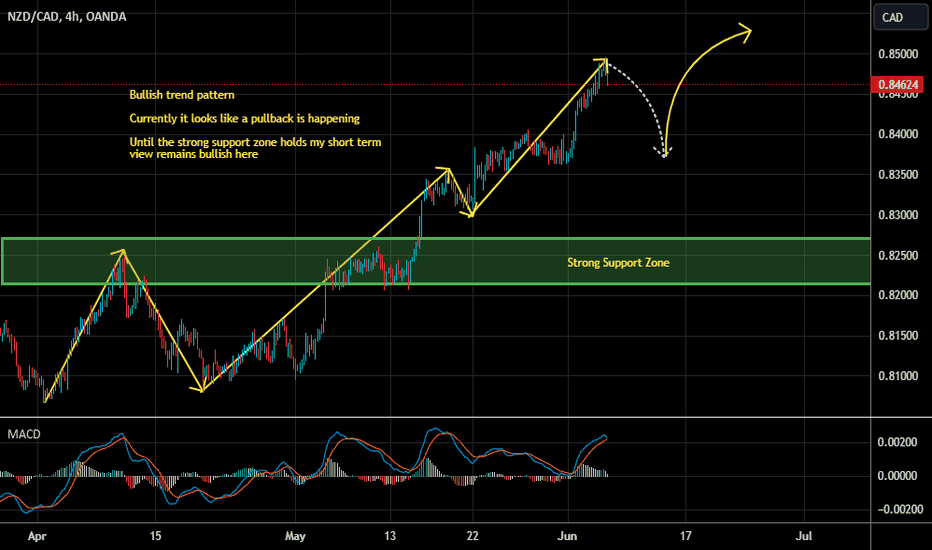
Task: Click the 0.82500 price axis label
Action: point(898,255)
